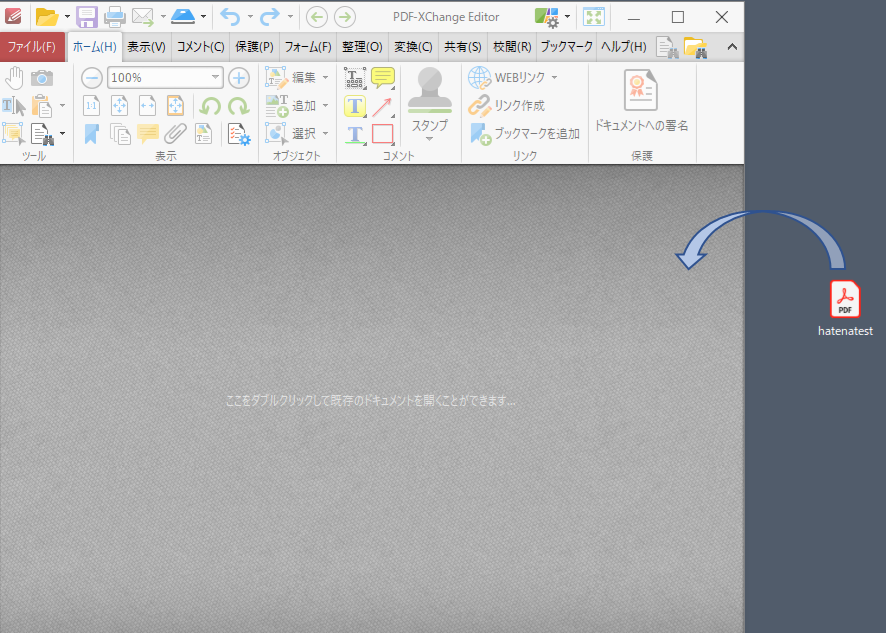Select the Underline Text tool
The height and width of the screenshot is (633, 886).
point(355,135)
